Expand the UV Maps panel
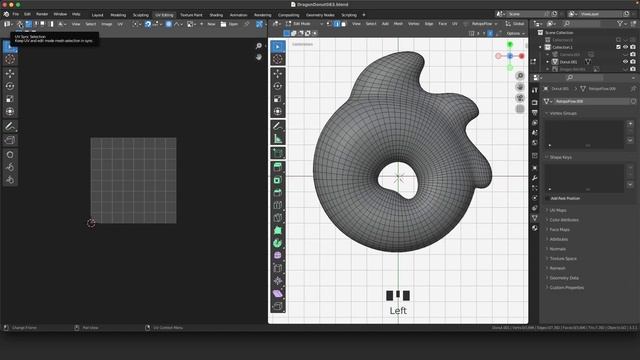The width and height of the screenshot is (640, 360). (x=558, y=210)
